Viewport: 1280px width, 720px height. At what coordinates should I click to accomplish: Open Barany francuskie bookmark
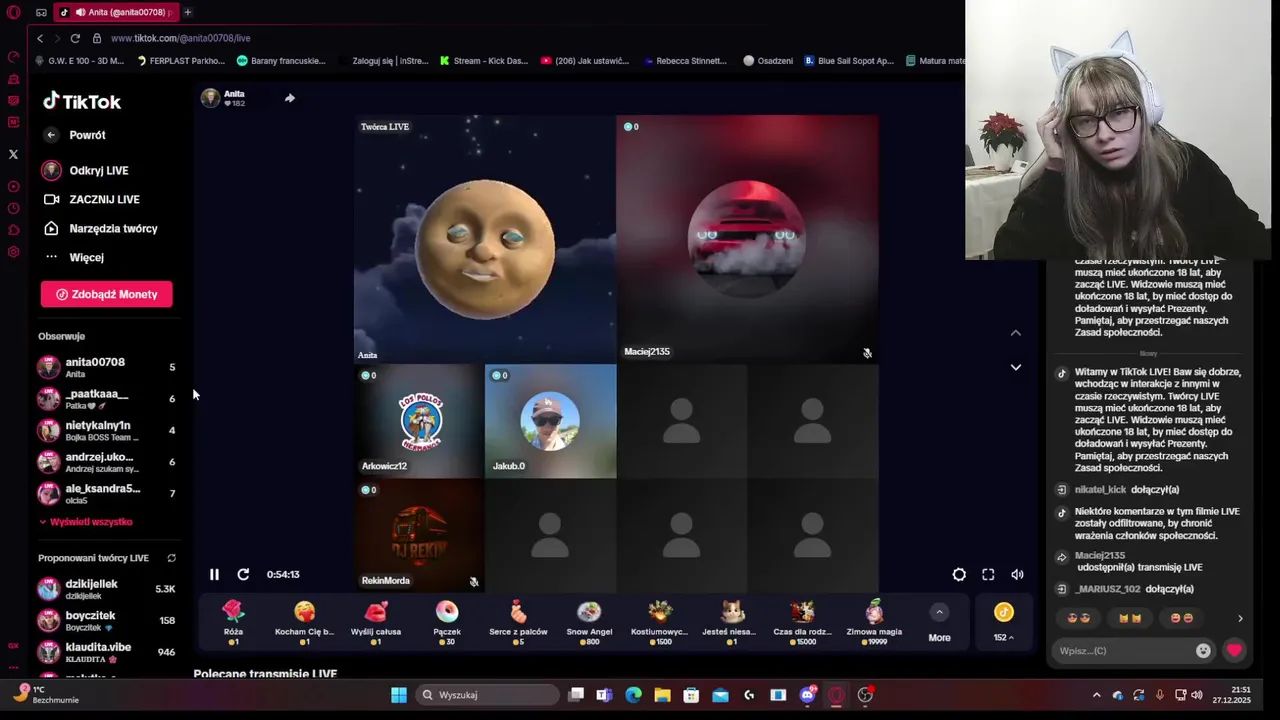[281, 61]
